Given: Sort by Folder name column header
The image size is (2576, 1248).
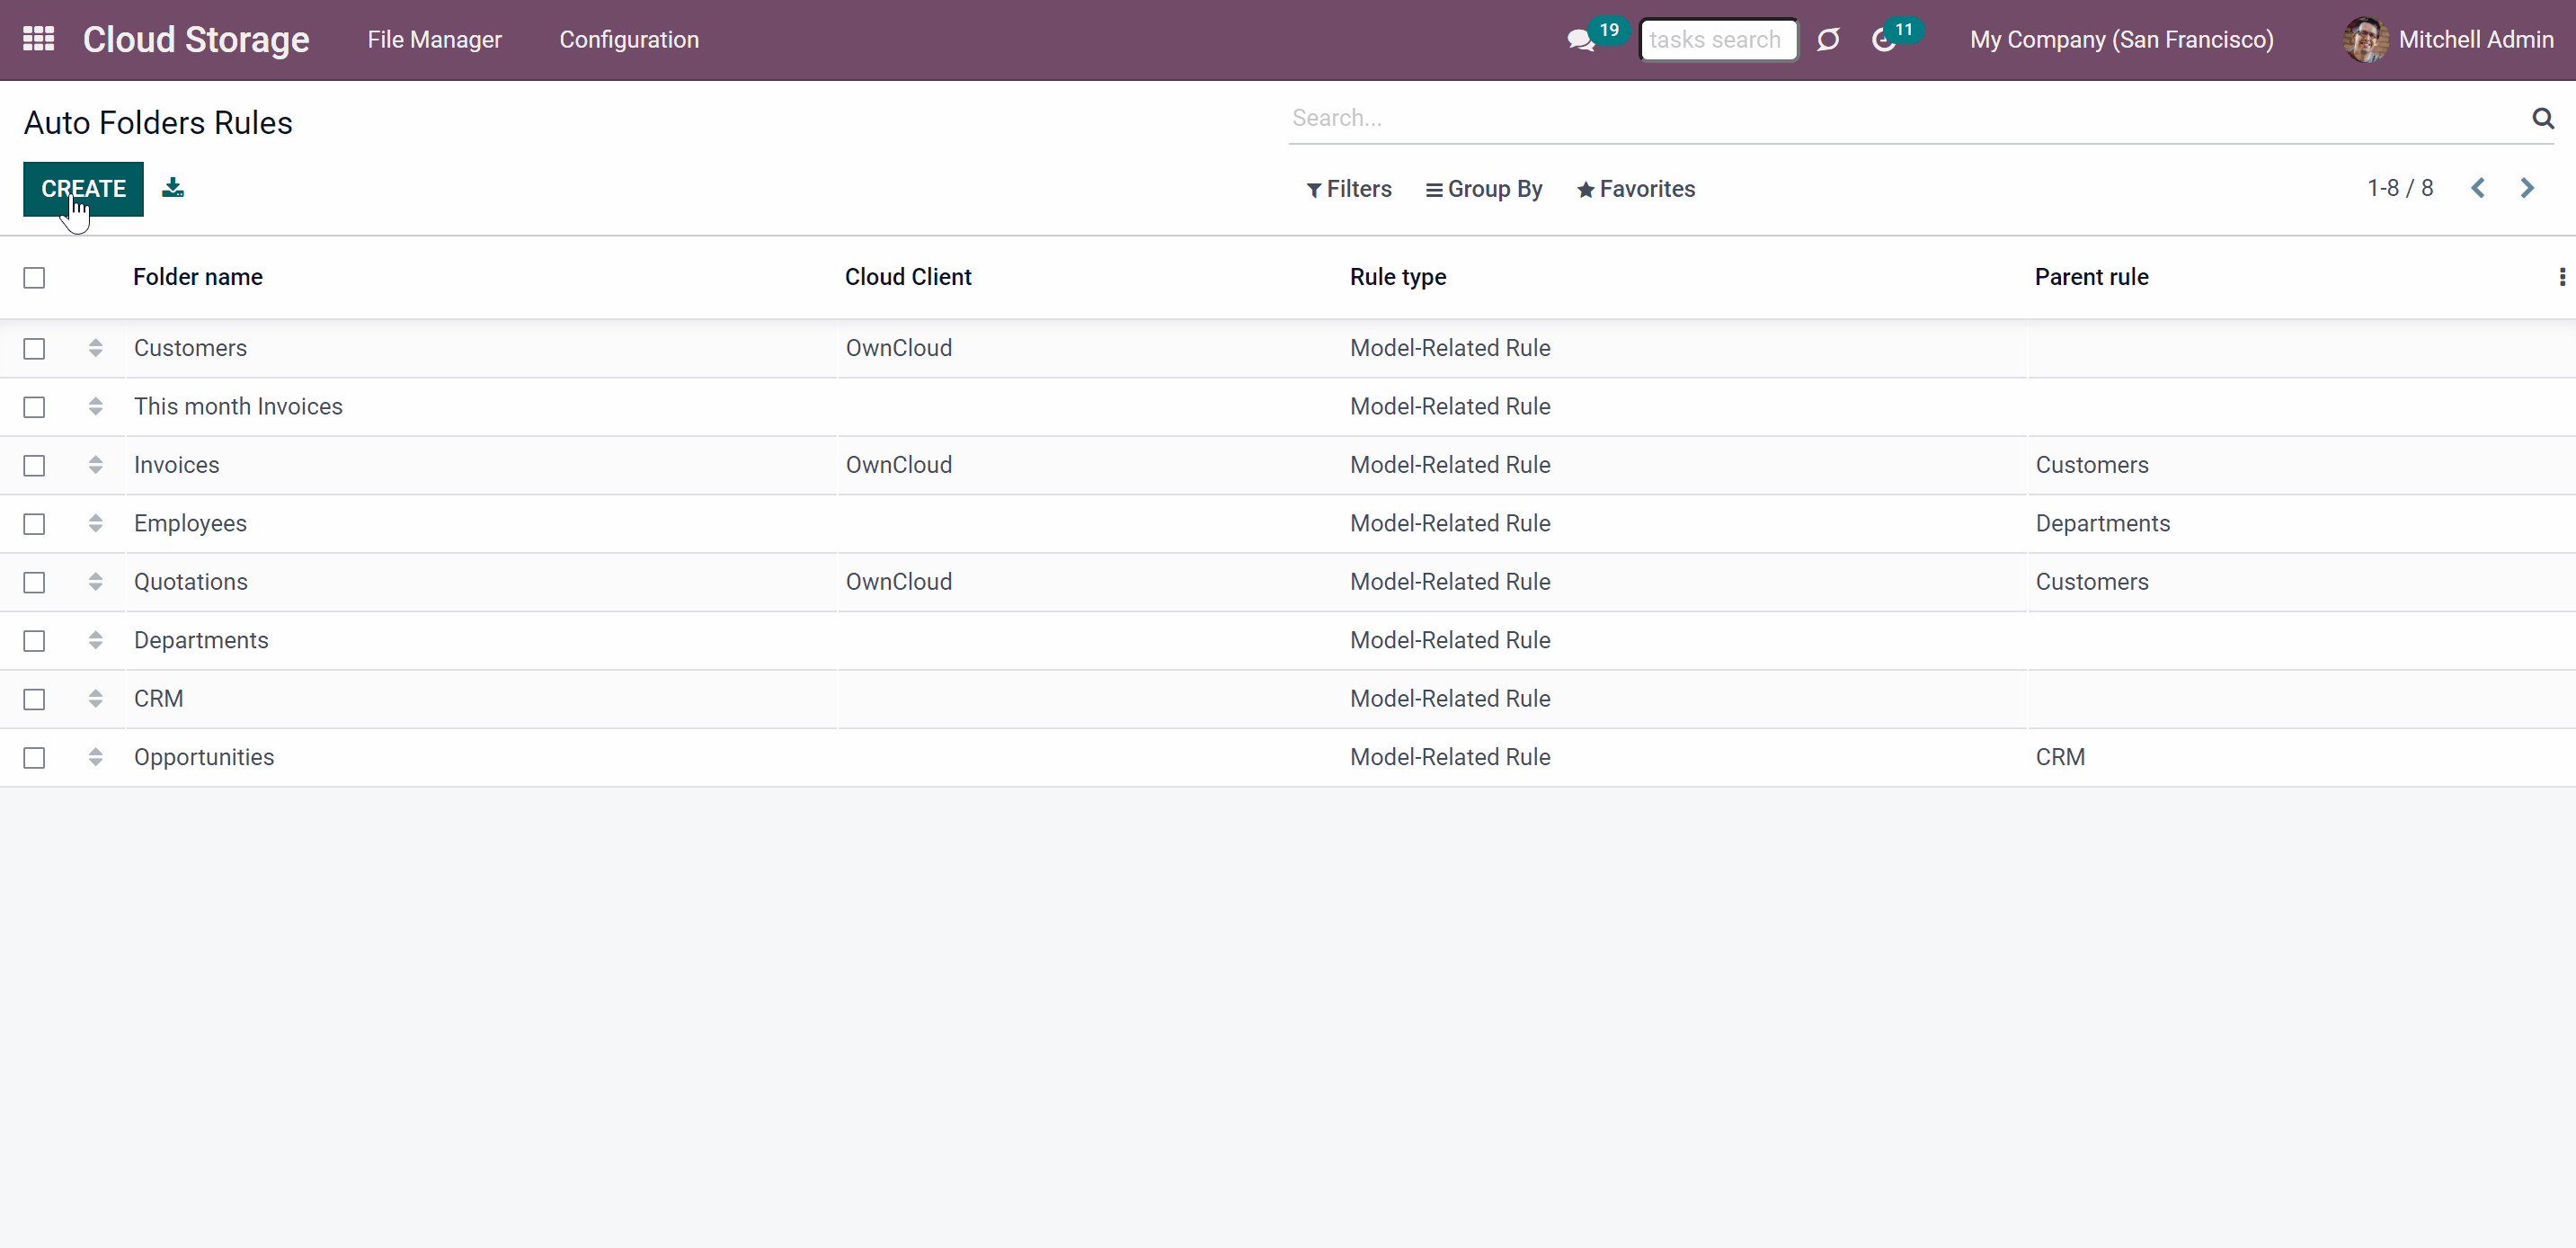Looking at the screenshot, I should click(198, 277).
